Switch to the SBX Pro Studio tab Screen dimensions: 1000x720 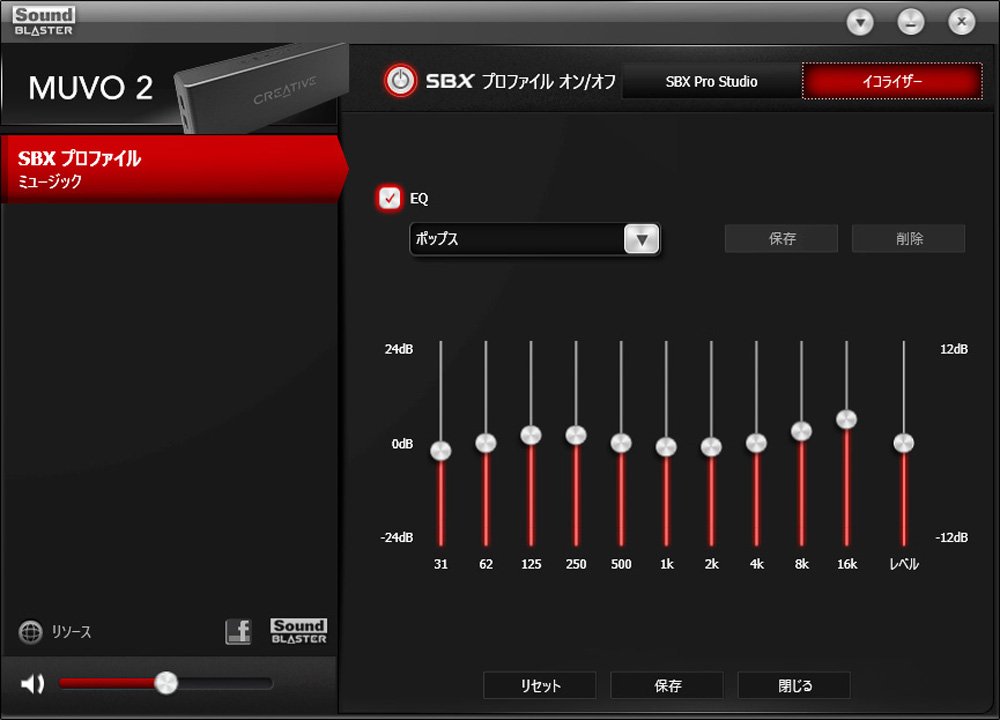click(711, 82)
